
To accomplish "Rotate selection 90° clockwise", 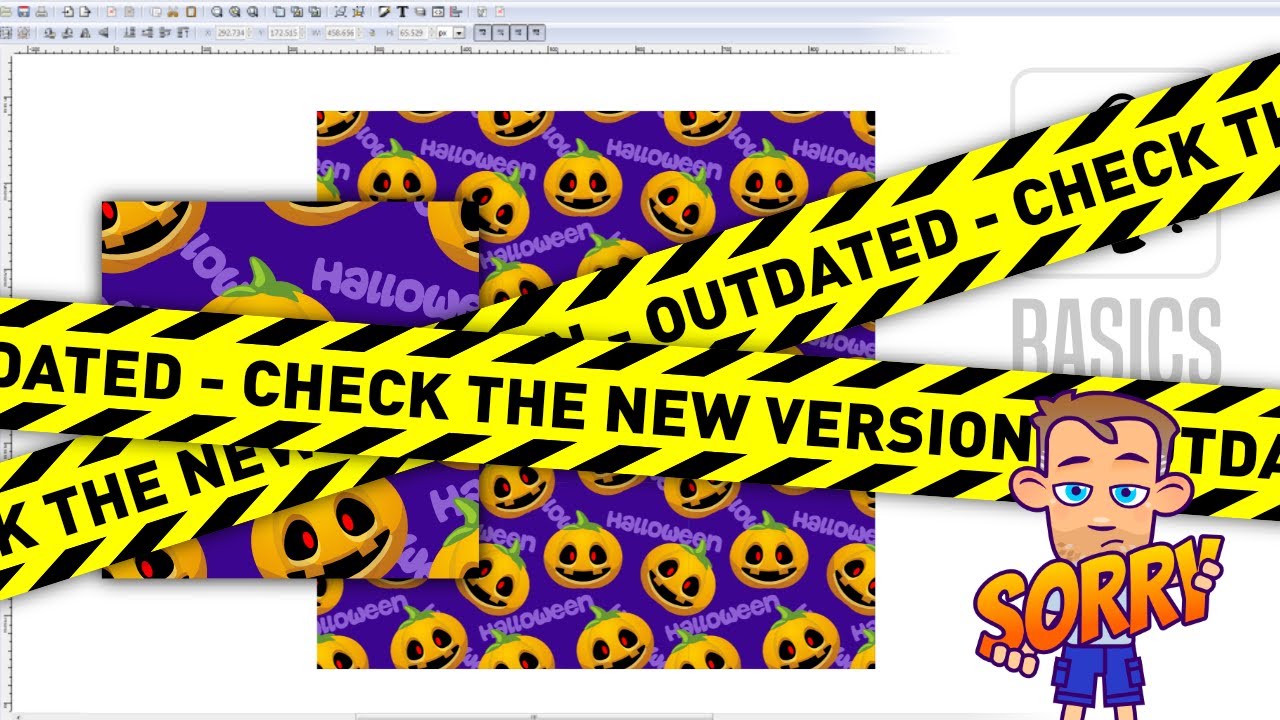I will [67, 33].
